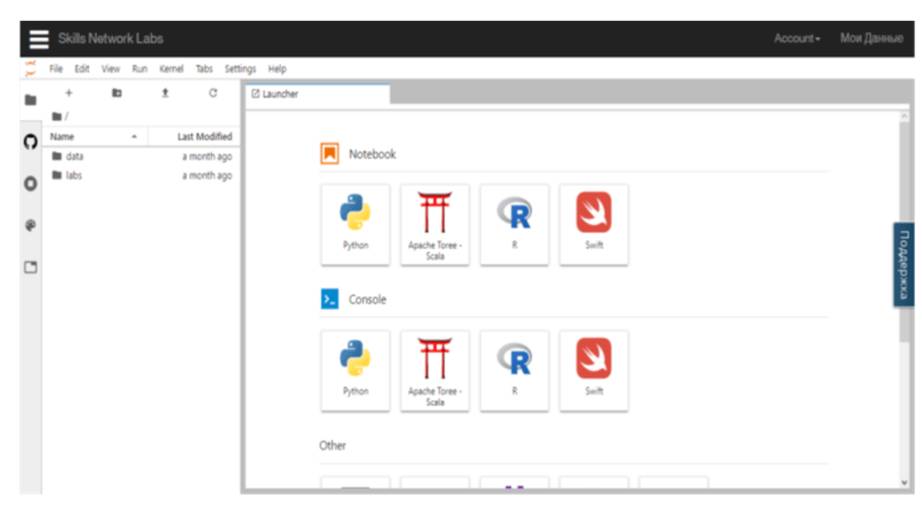
Task: Select the Launcher tab
Action: pyautogui.click(x=280, y=94)
